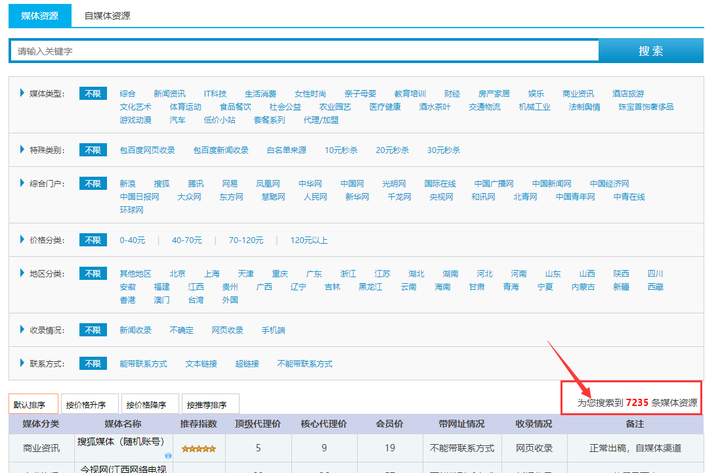Image resolution: width=720 pixels, height=473 pixels.
Task: Select the 医疗健康 media type
Action: coord(385,107)
